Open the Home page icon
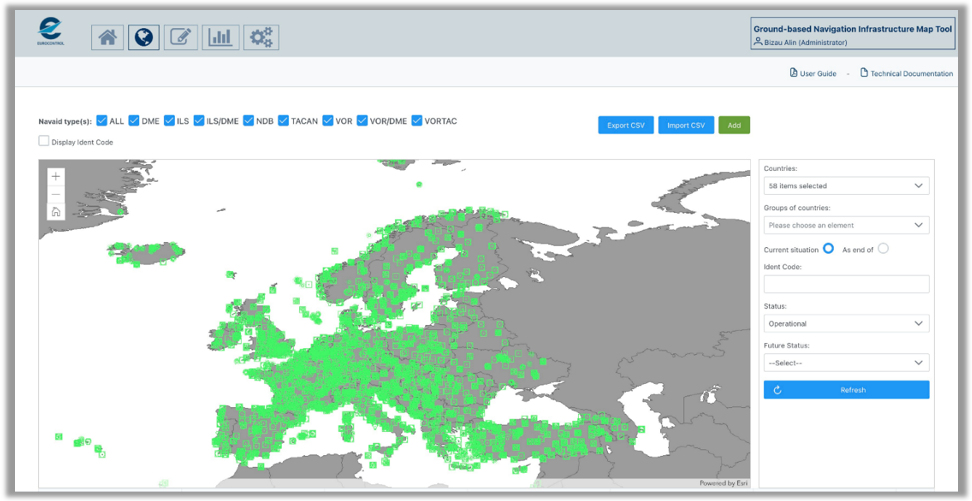 (x=107, y=38)
